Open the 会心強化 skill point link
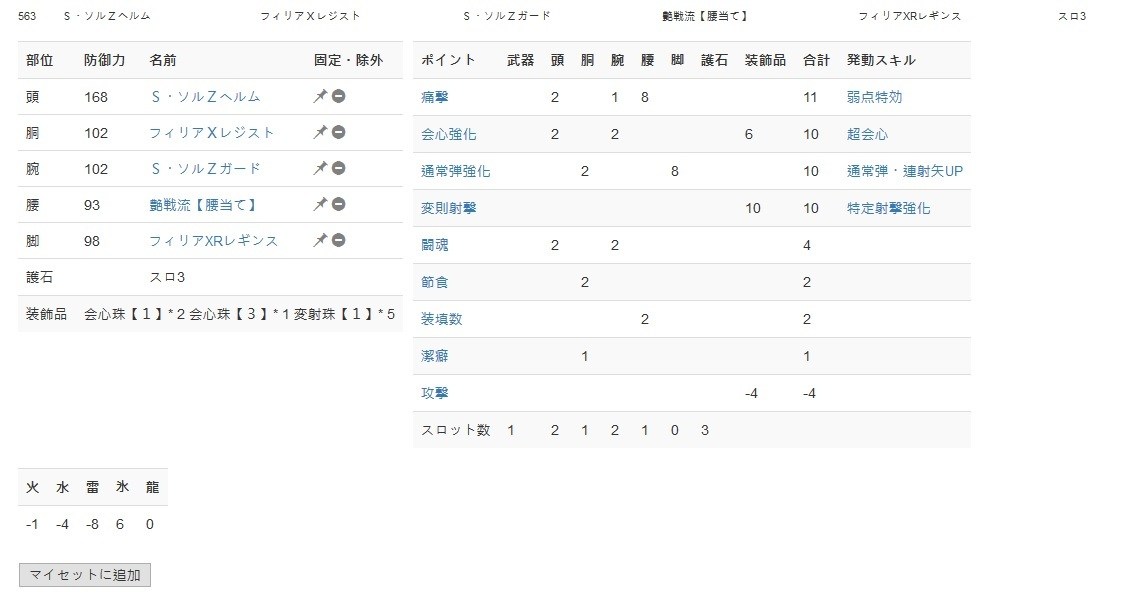Viewport: 1142px width, 605px height. (449, 134)
